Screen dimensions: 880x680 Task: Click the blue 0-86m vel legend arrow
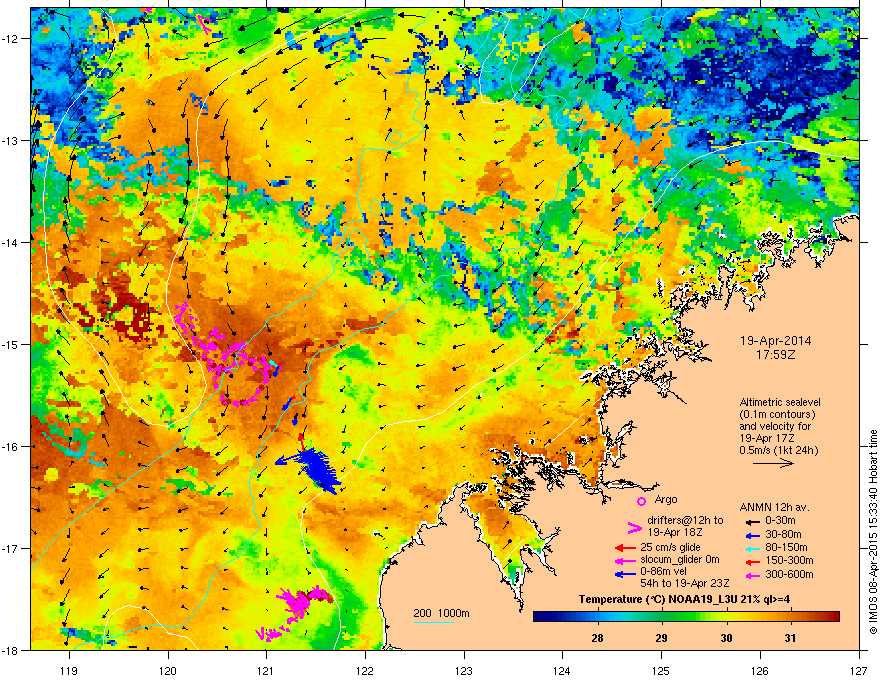625,574
